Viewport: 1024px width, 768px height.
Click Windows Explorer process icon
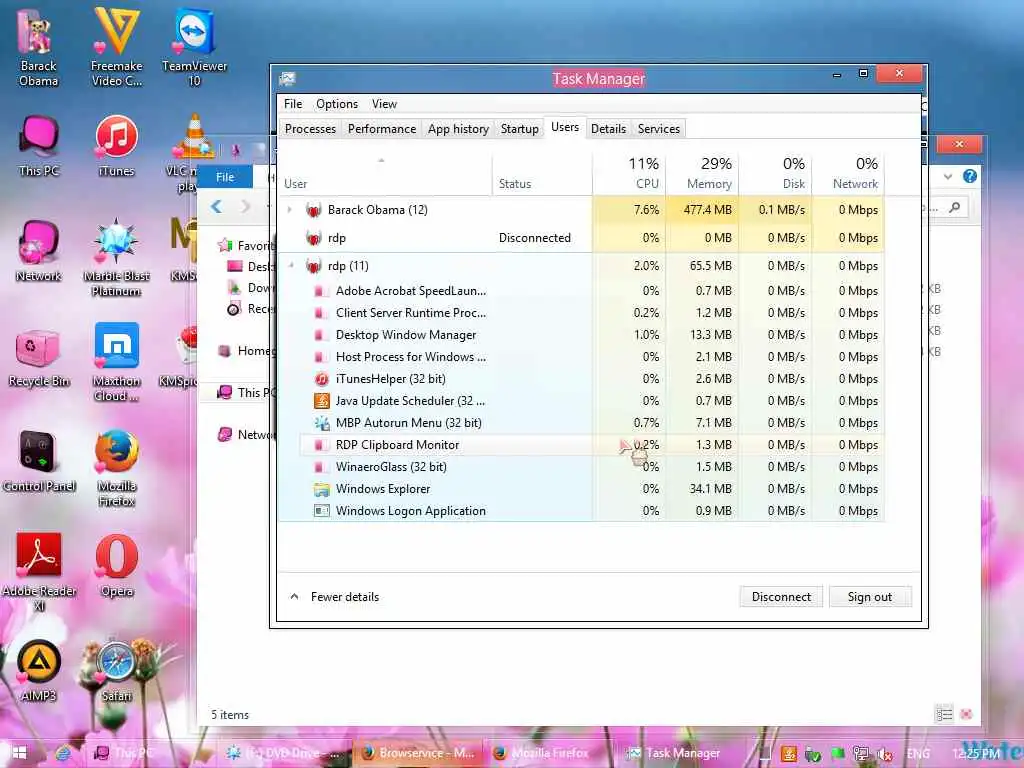click(x=321, y=489)
